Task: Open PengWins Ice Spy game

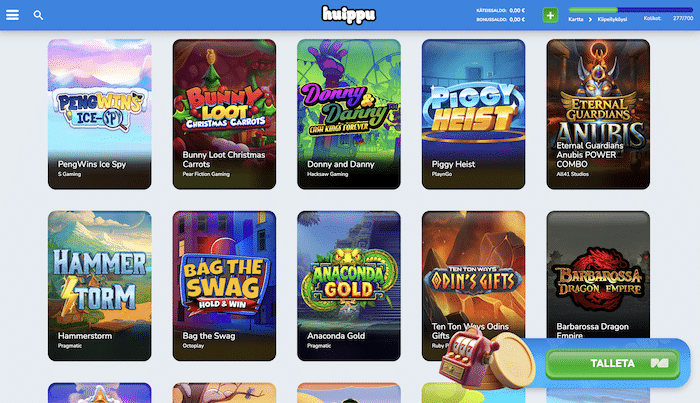Action: tap(100, 114)
